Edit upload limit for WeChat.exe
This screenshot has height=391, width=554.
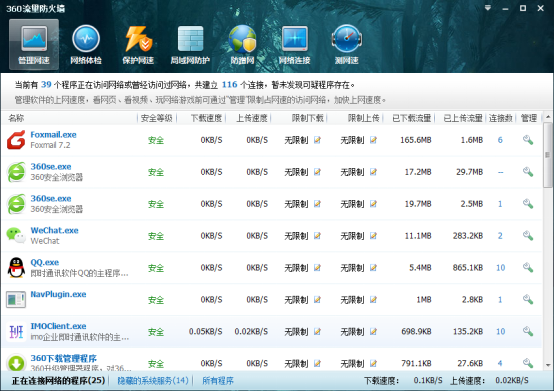[x=373, y=236]
